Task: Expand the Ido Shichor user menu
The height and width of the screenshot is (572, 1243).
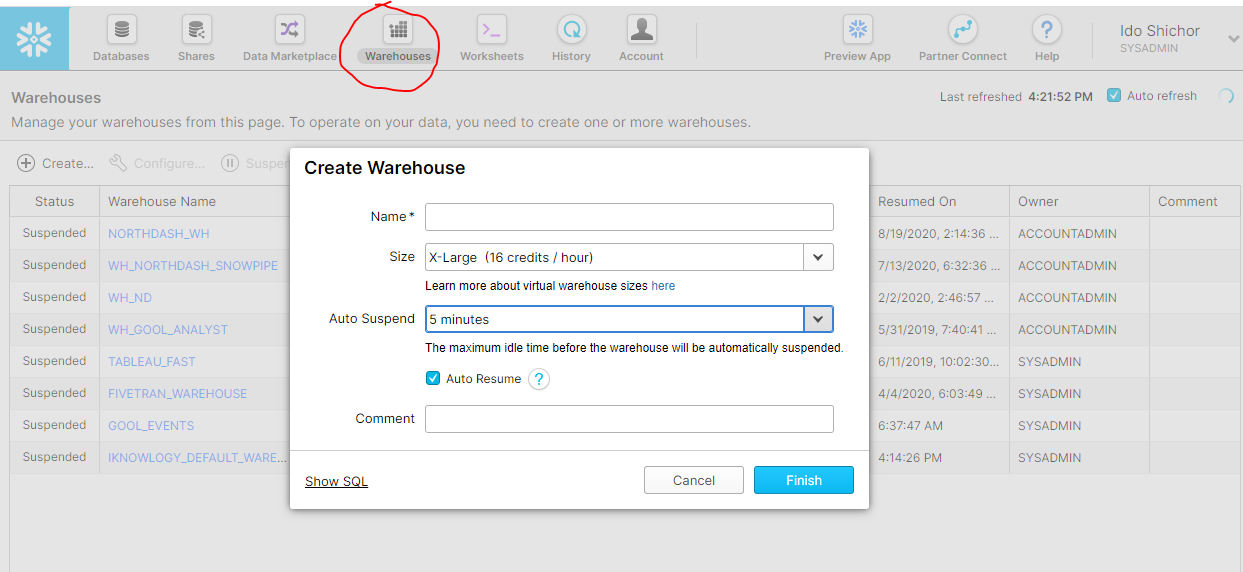Action: pos(1233,38)
